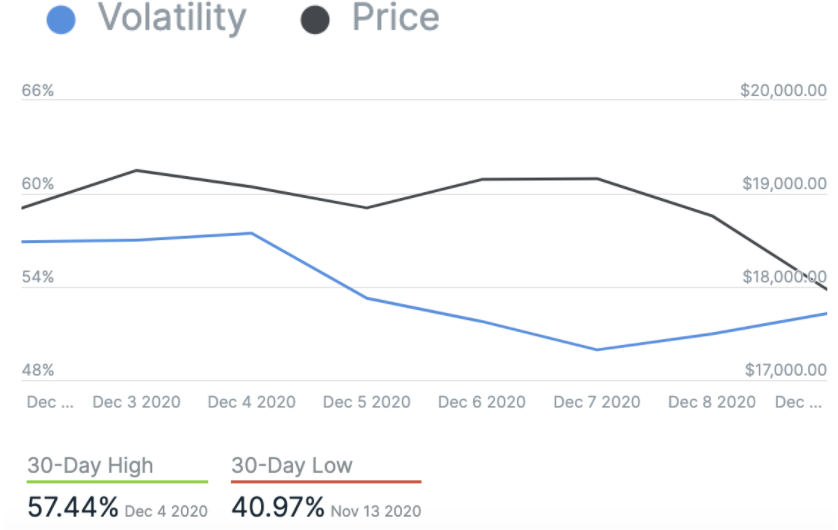Click the Dec 6 2020 axis label
The image size is (838, 530).
(x=482, y=402)
